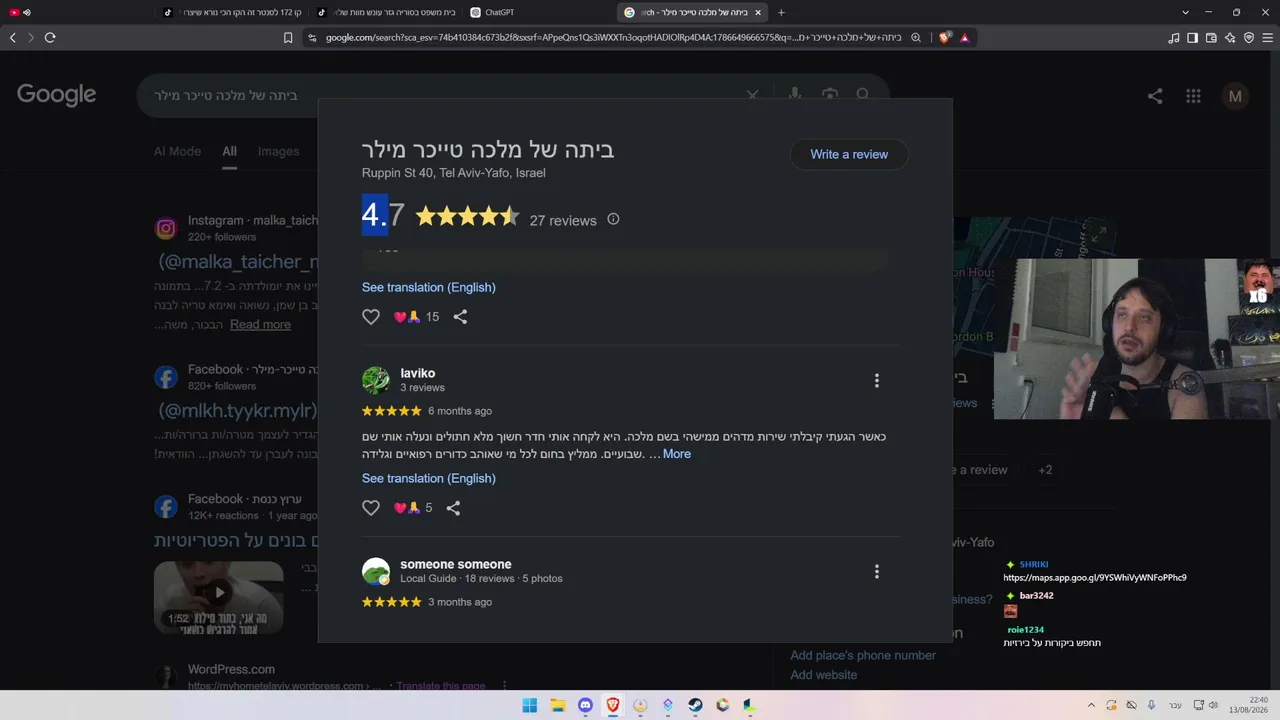Close the active Google search tab

[x=758, y=13]
